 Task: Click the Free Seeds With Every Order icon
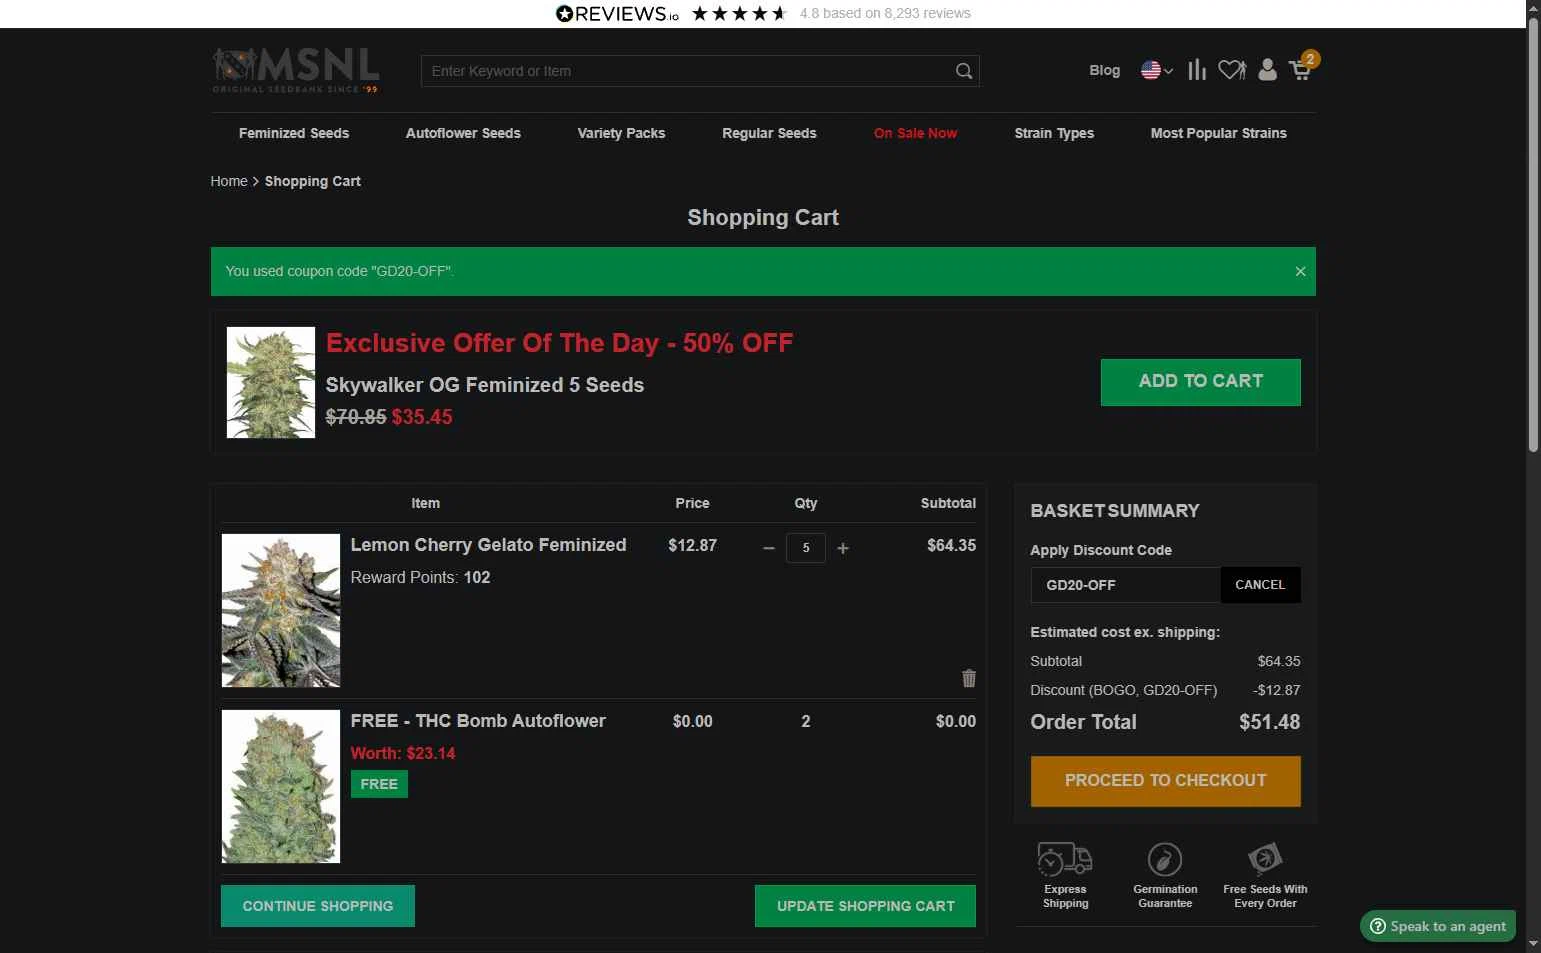(x=1265, y=859)
